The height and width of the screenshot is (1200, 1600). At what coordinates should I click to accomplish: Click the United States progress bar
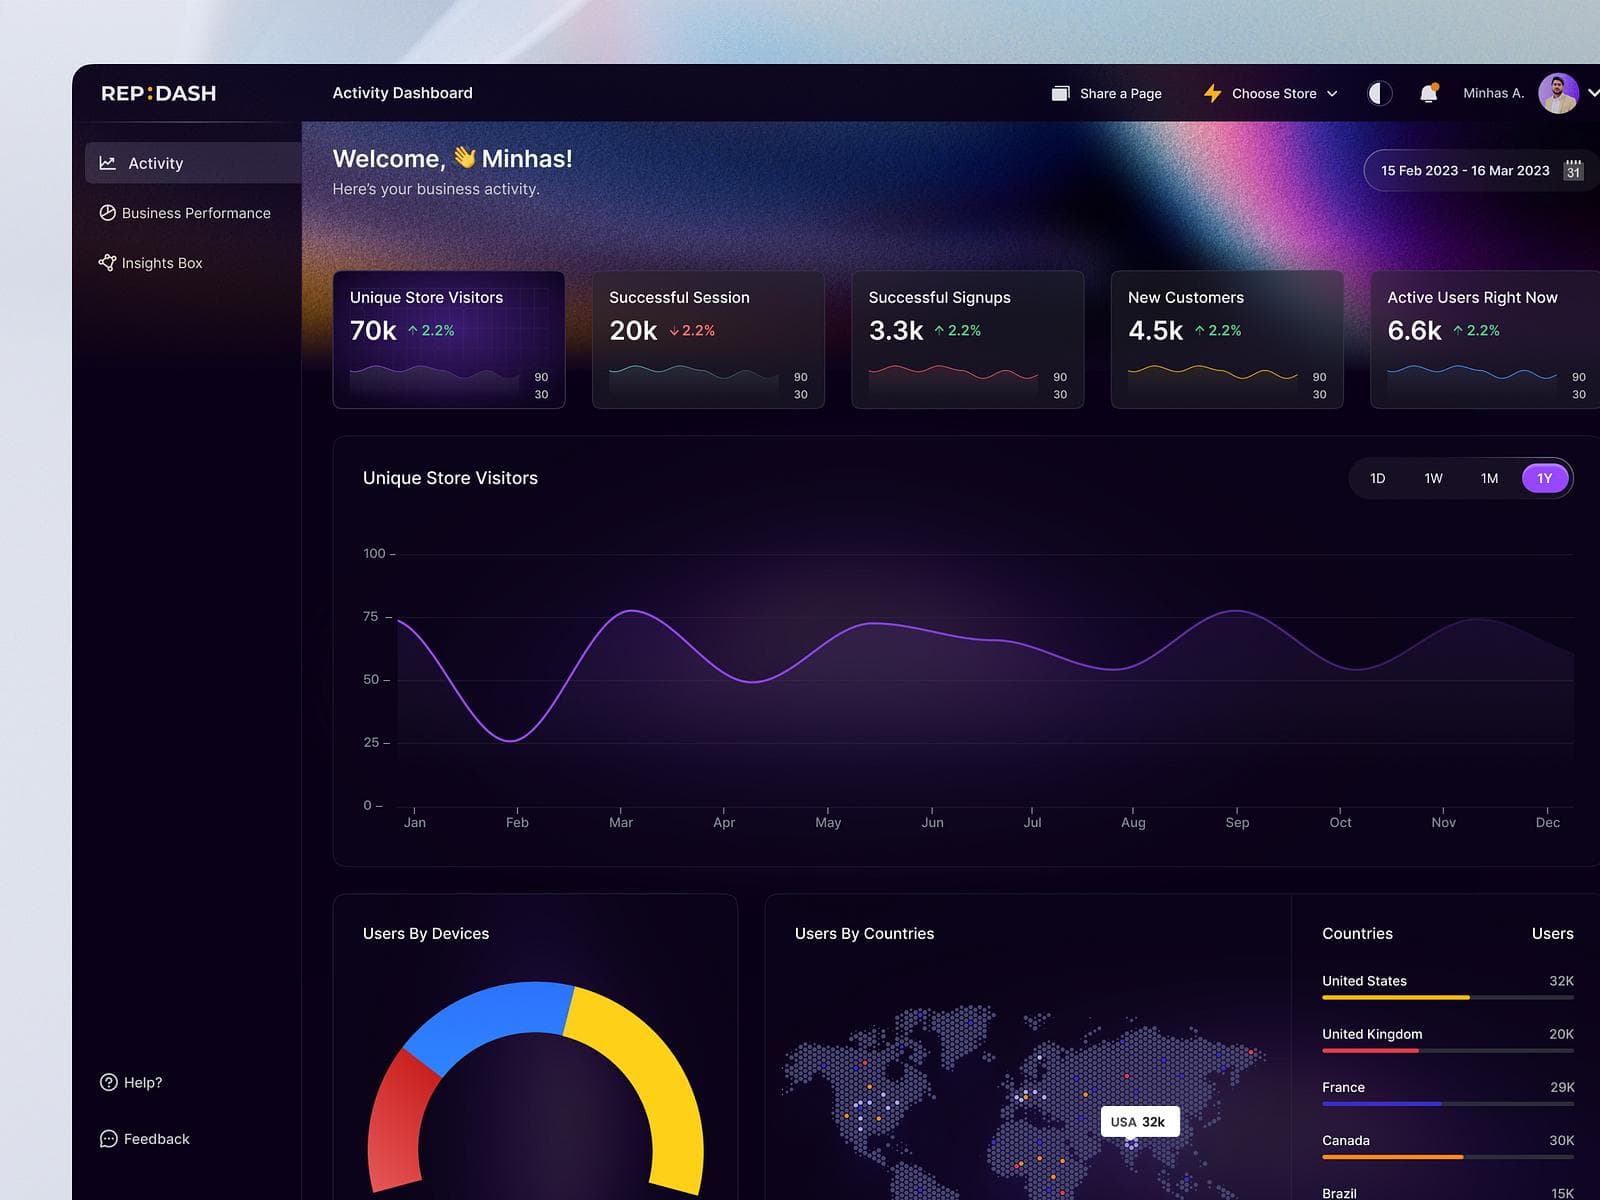click(1448, 997)
